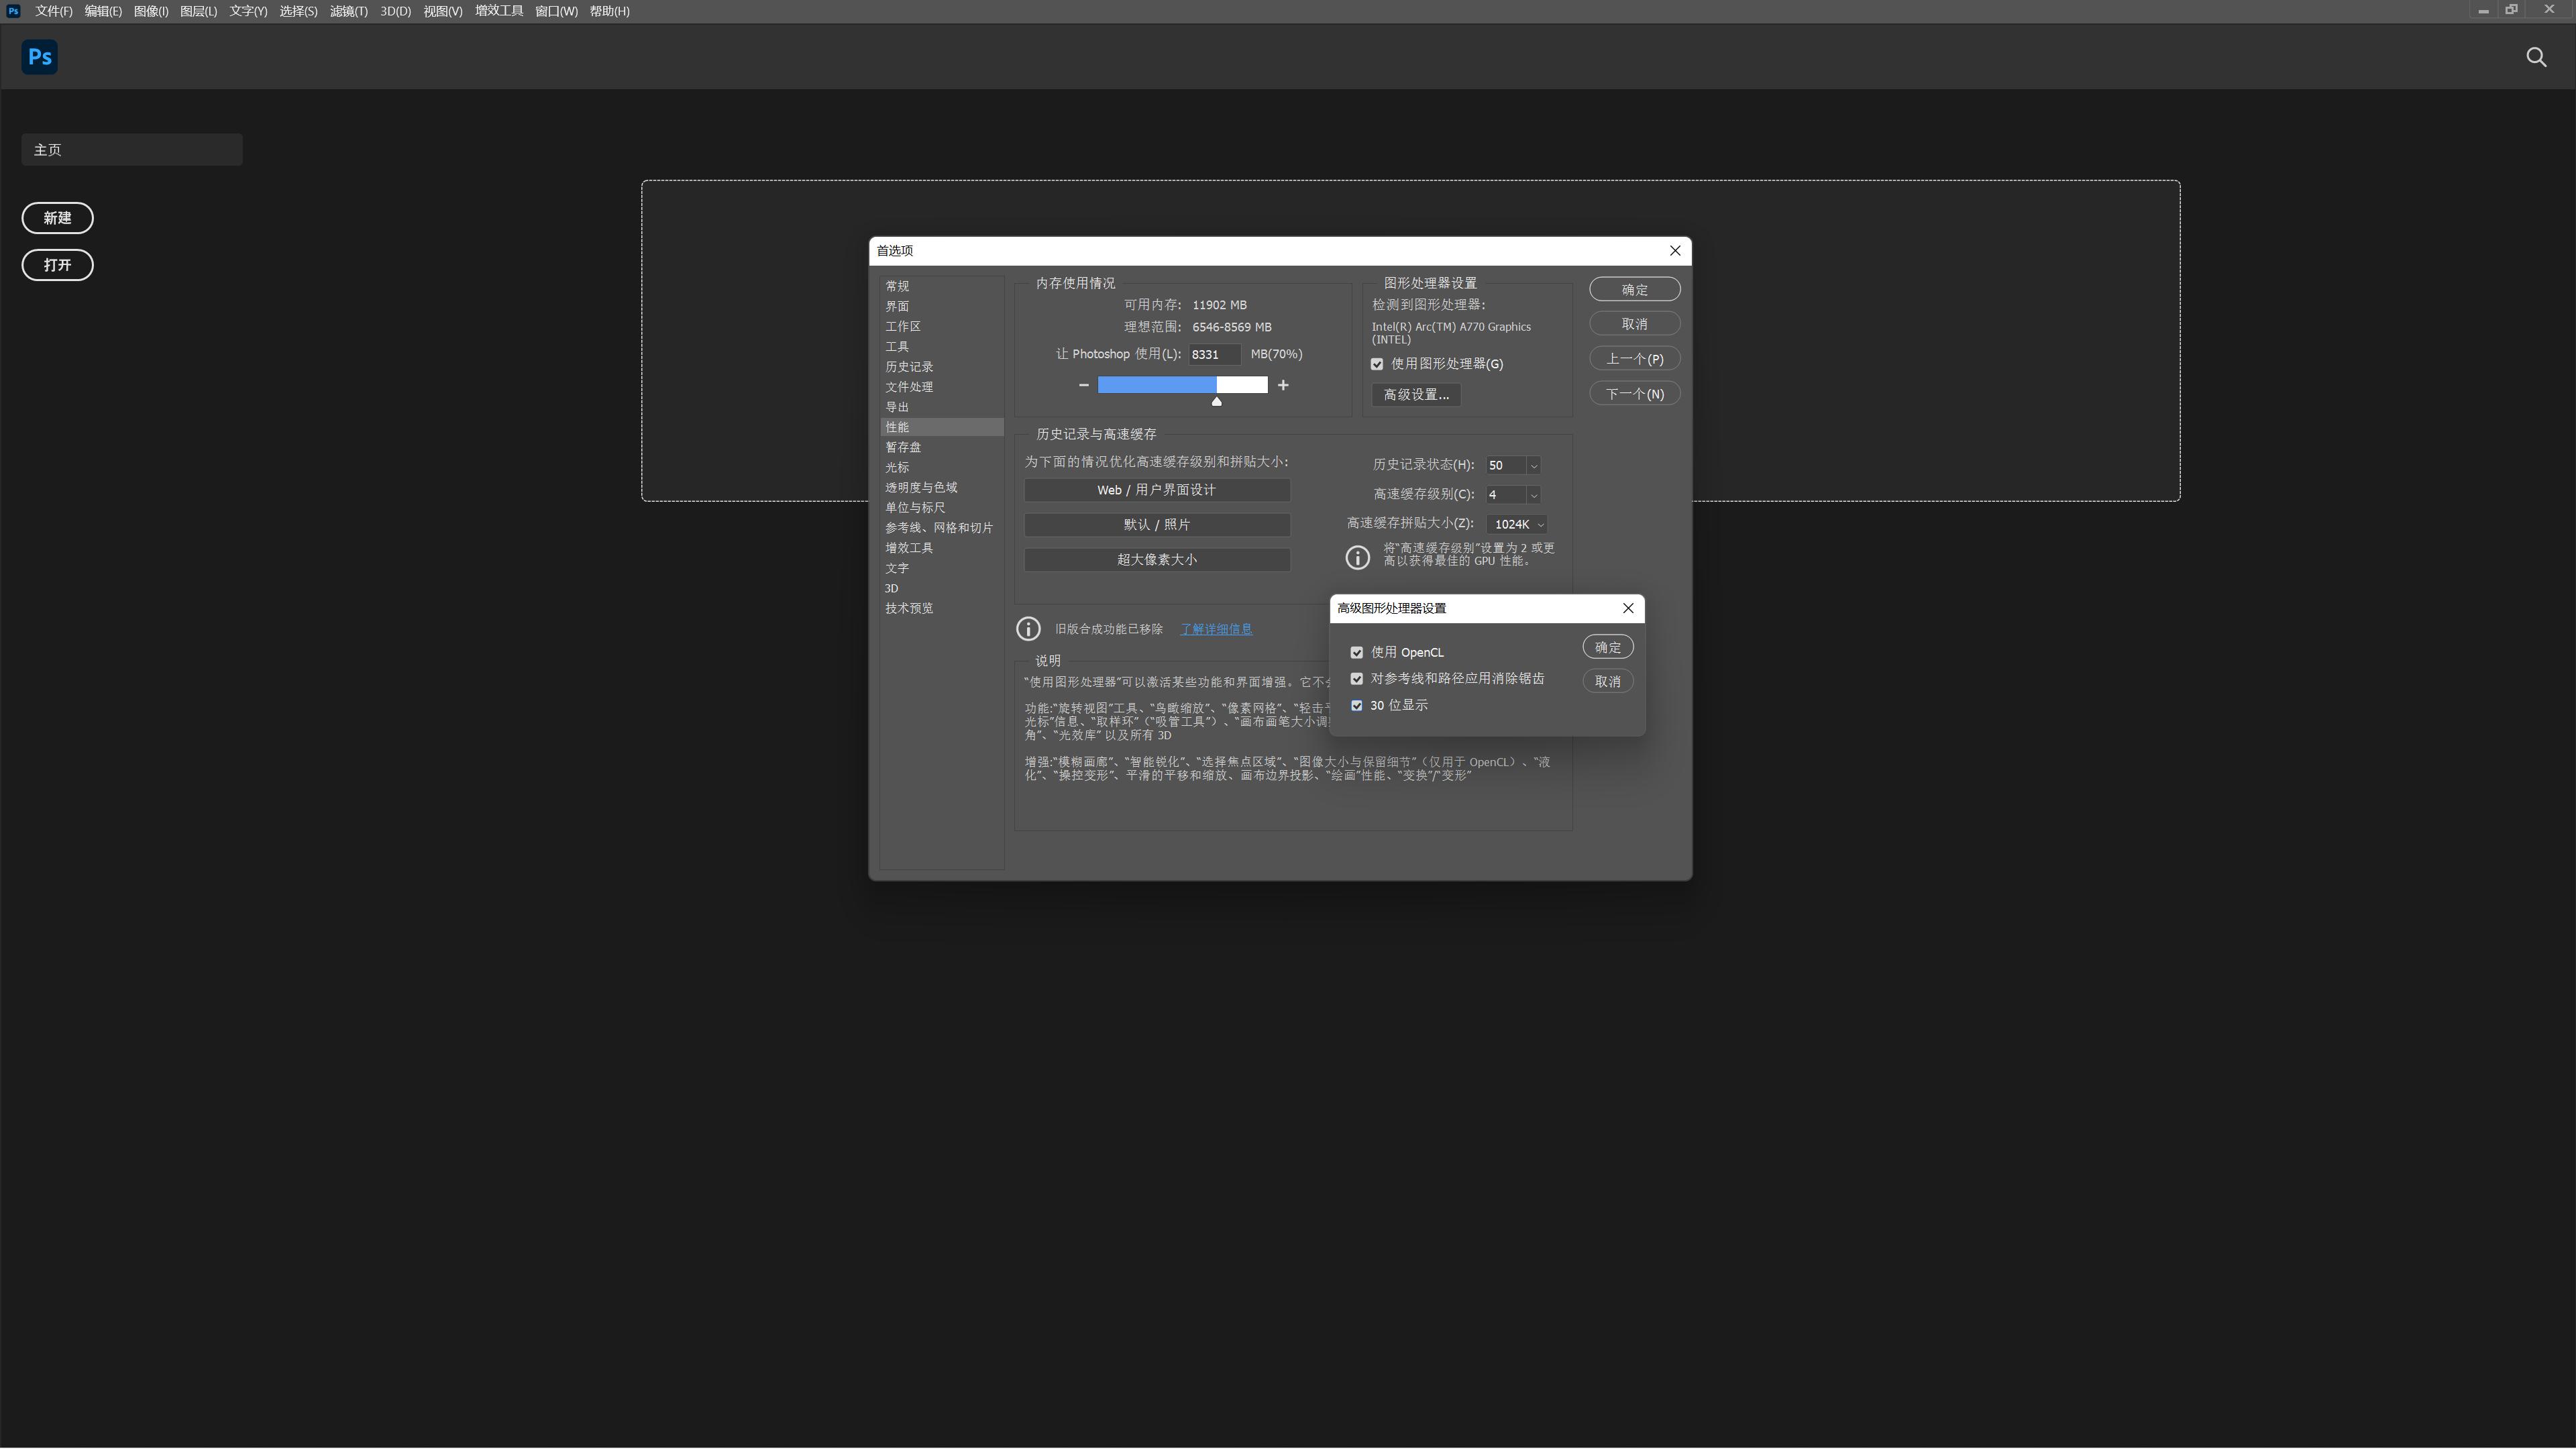
Task: Close the Preferences dialog with X
Action: [1675, 251]
